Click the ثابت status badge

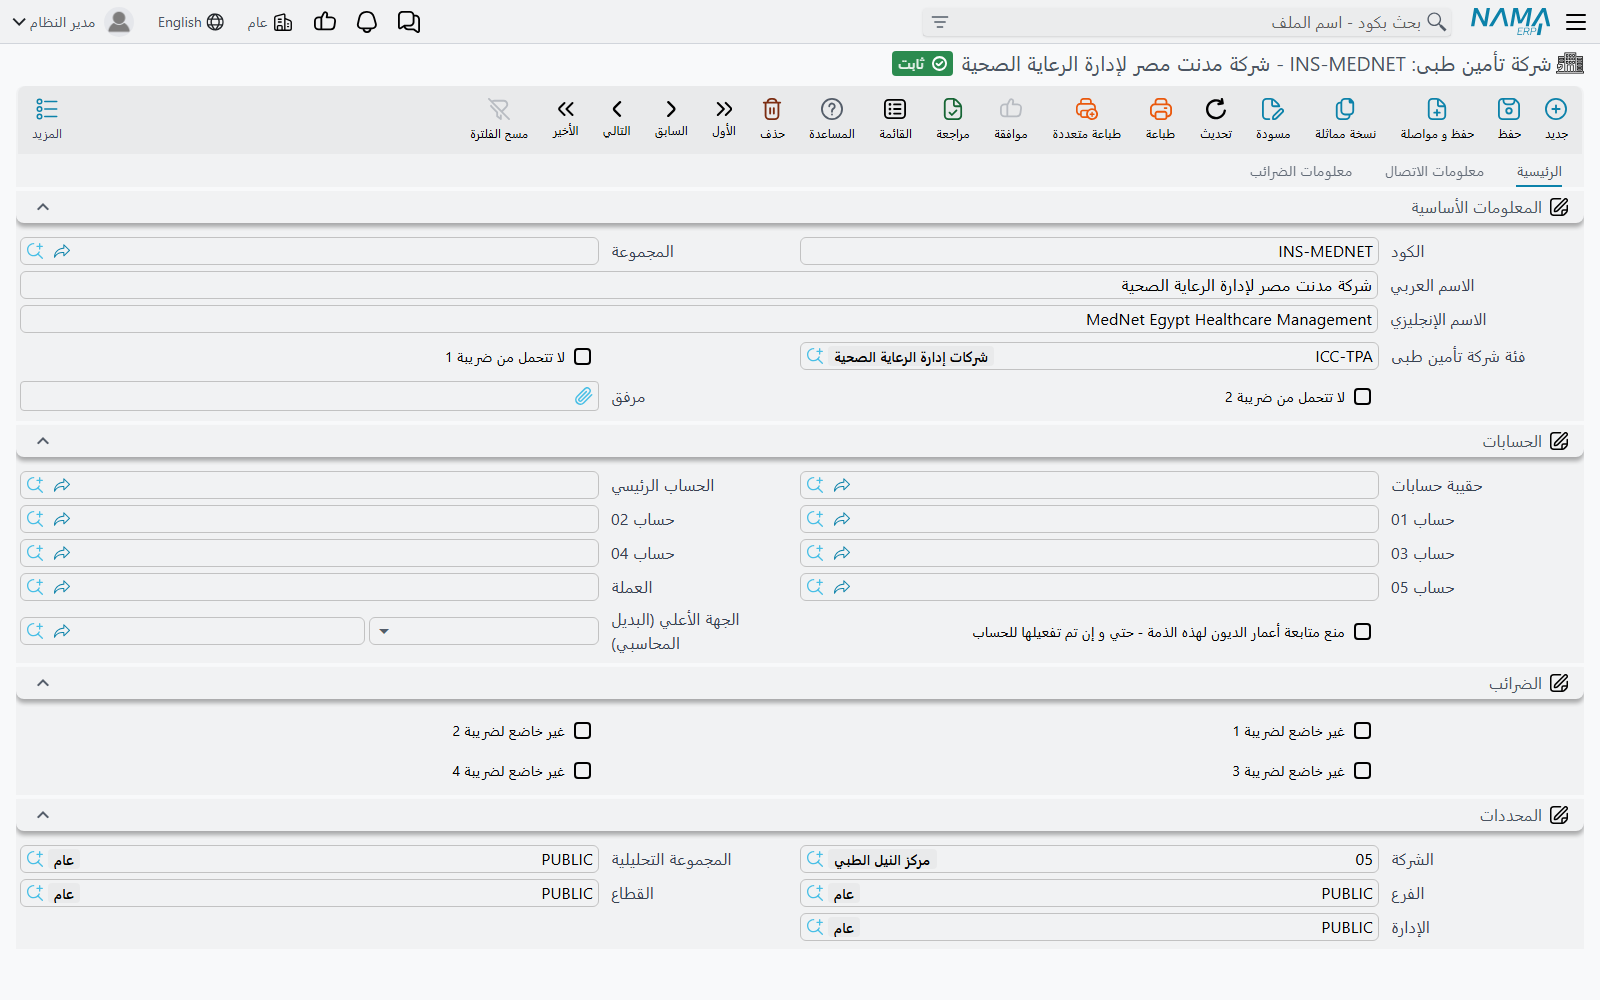922,64
